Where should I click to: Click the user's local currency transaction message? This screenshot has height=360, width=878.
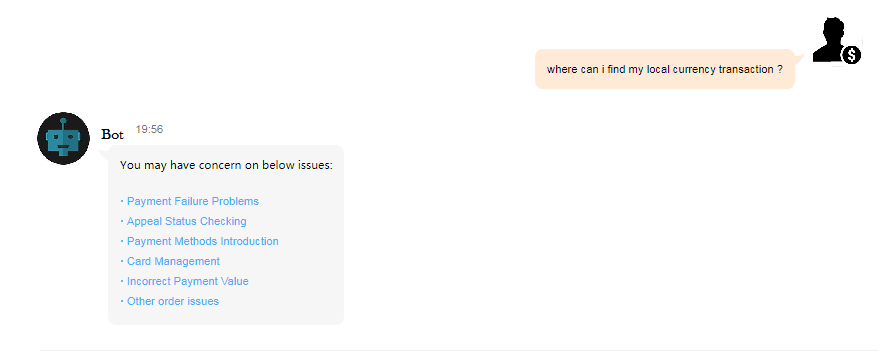(x=665, y=69)
